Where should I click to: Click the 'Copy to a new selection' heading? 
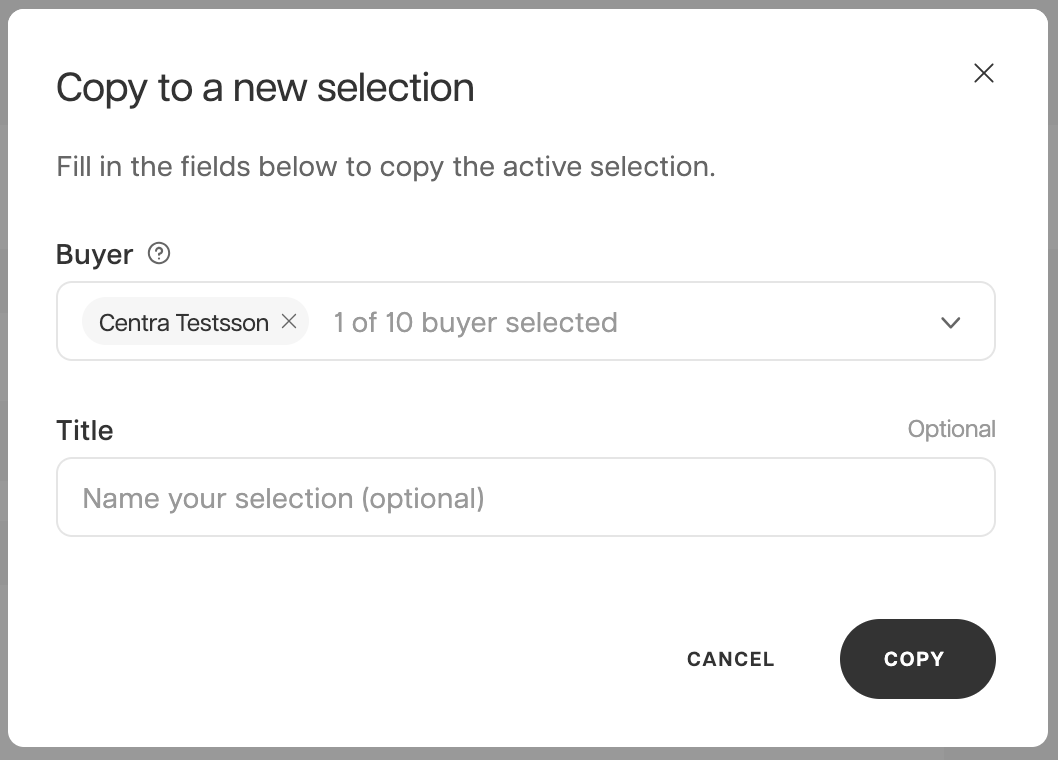tap(265, 88)
